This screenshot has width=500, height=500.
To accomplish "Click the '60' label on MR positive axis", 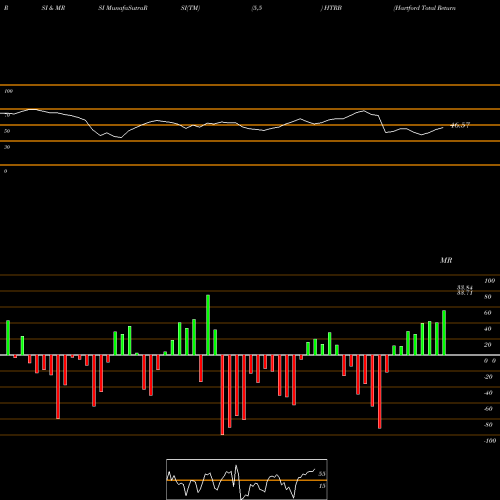I will point(488,313).
